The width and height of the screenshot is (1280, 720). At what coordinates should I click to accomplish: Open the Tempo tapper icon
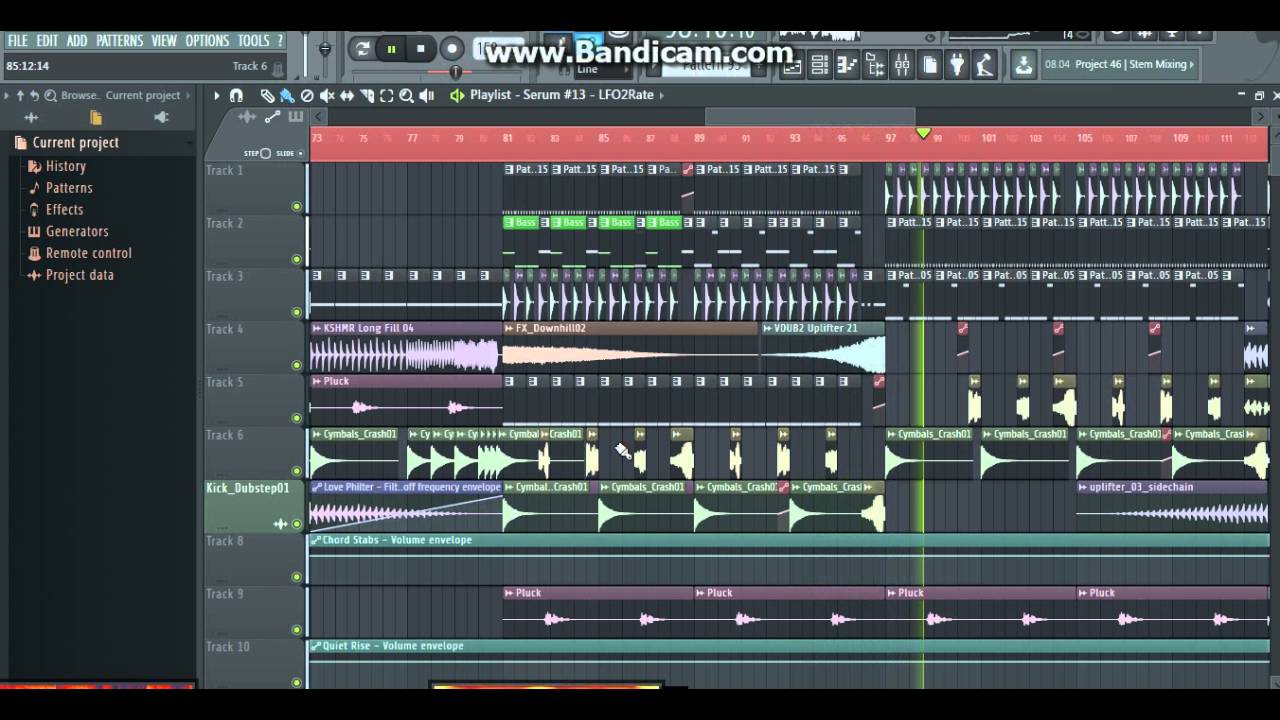click(985, 66)
